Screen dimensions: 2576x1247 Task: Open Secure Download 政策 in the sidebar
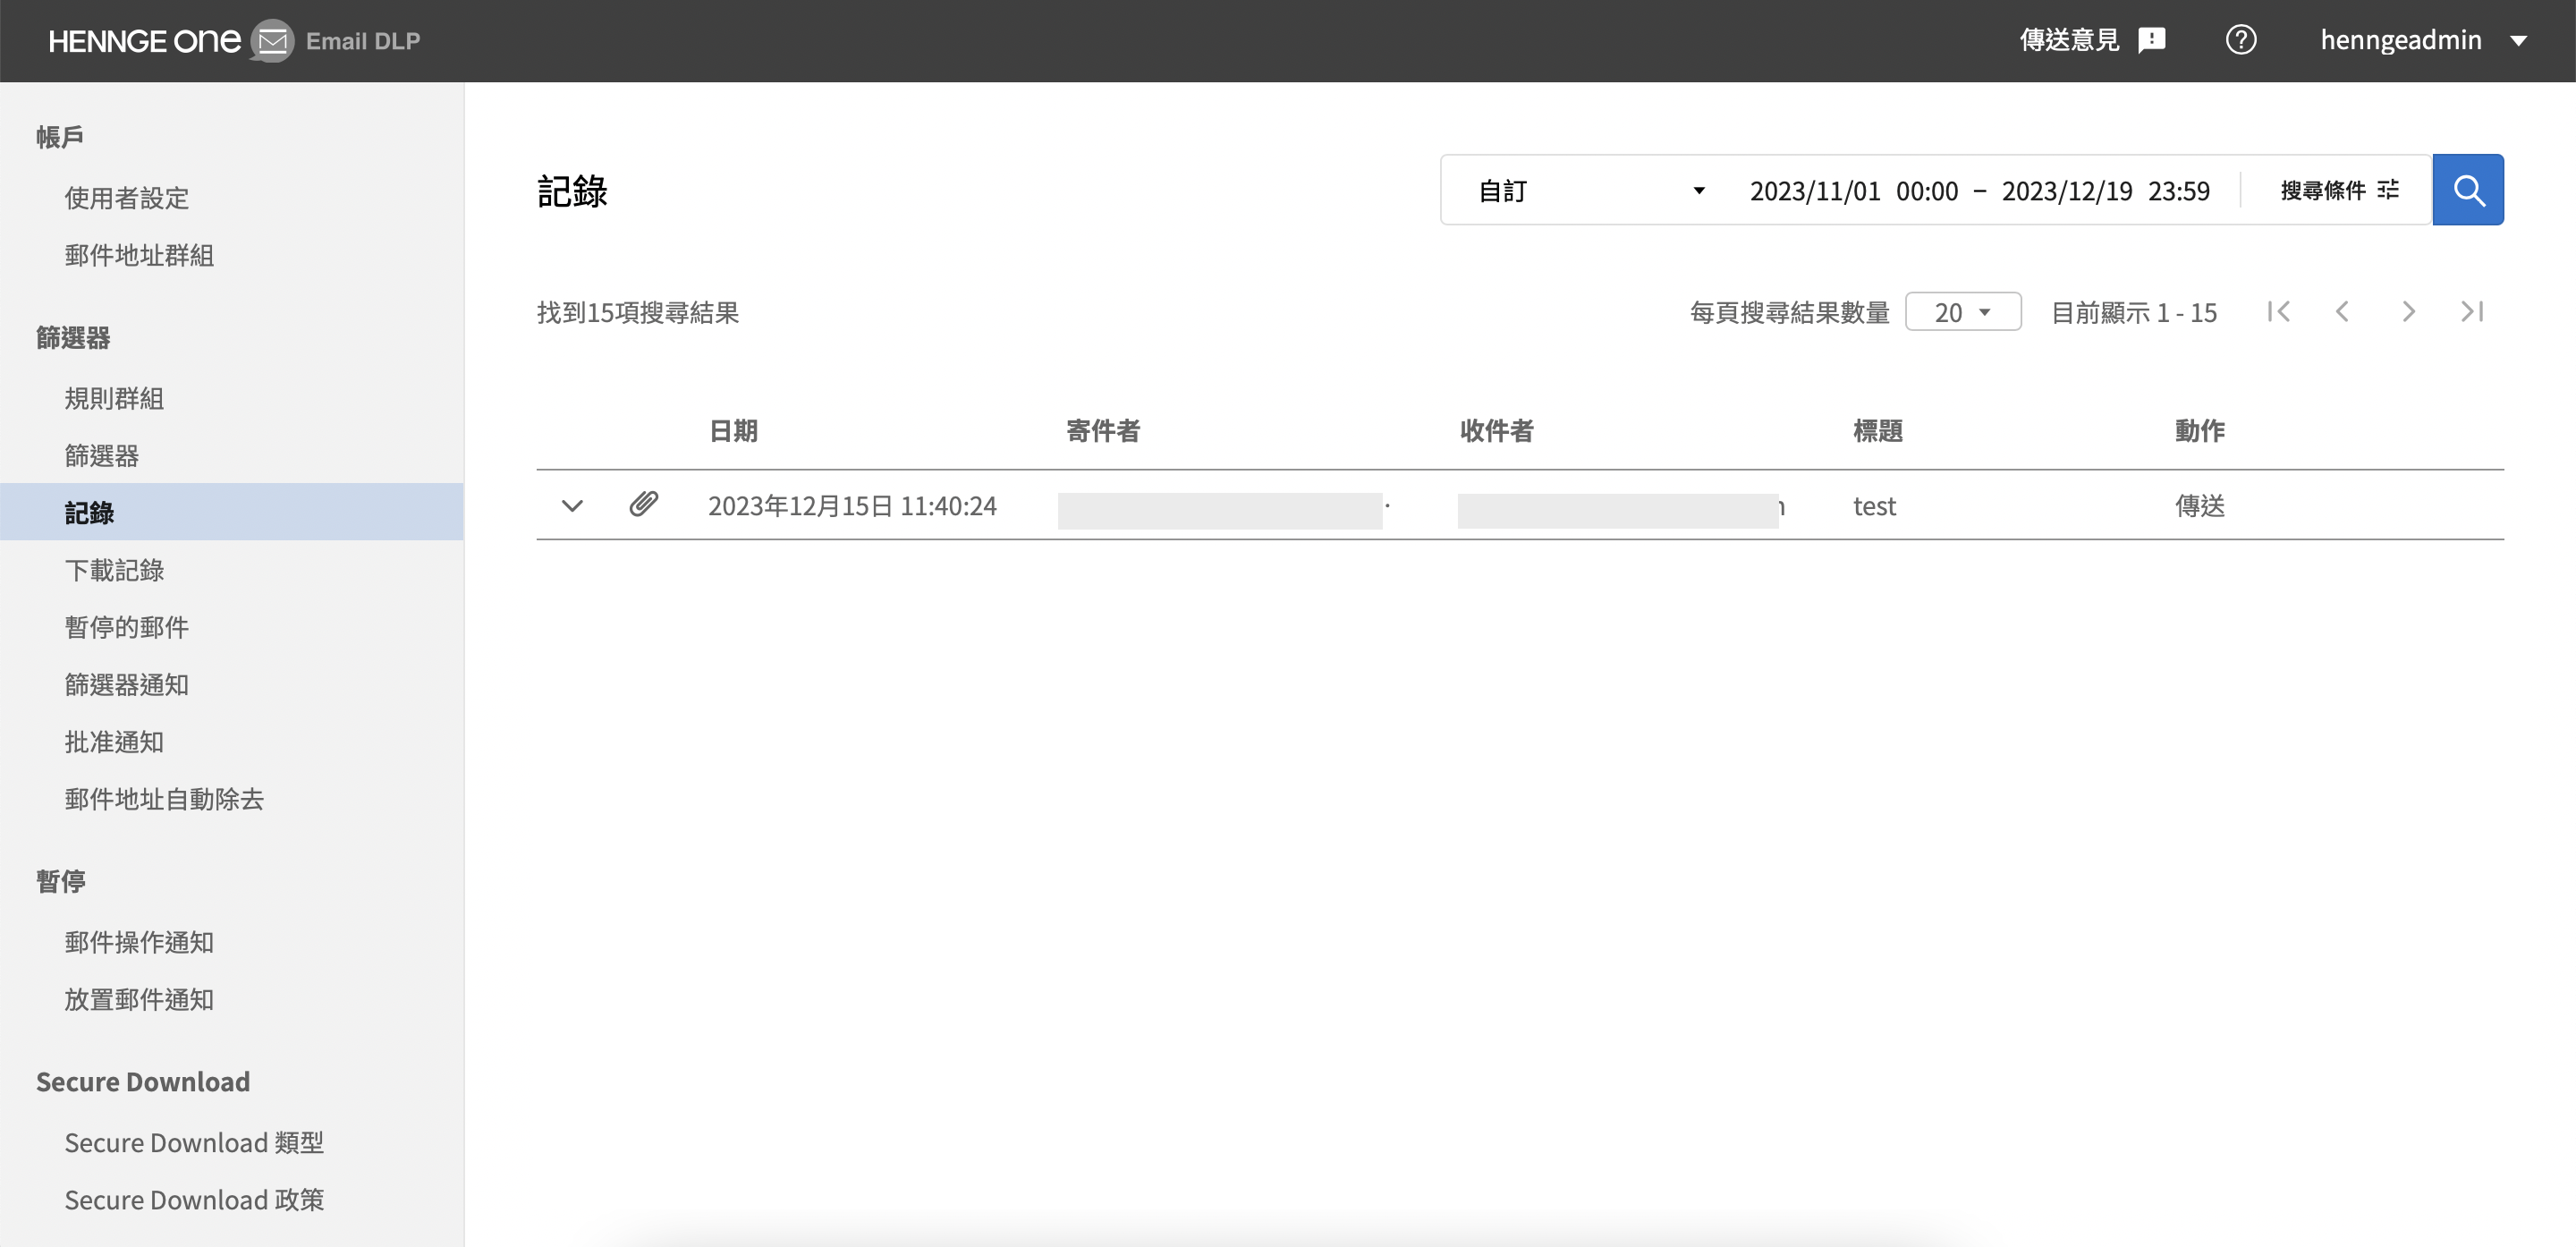point(194,1199)
